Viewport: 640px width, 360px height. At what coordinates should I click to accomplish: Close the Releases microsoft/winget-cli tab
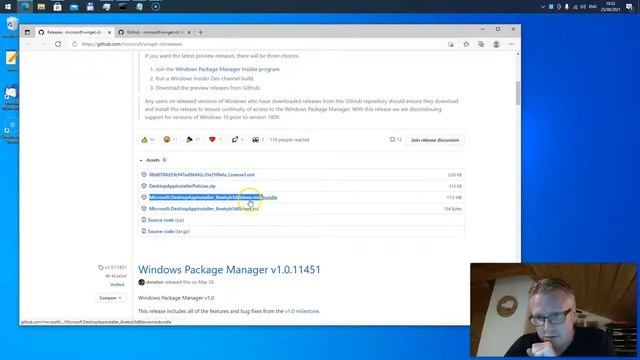(109, 32)
